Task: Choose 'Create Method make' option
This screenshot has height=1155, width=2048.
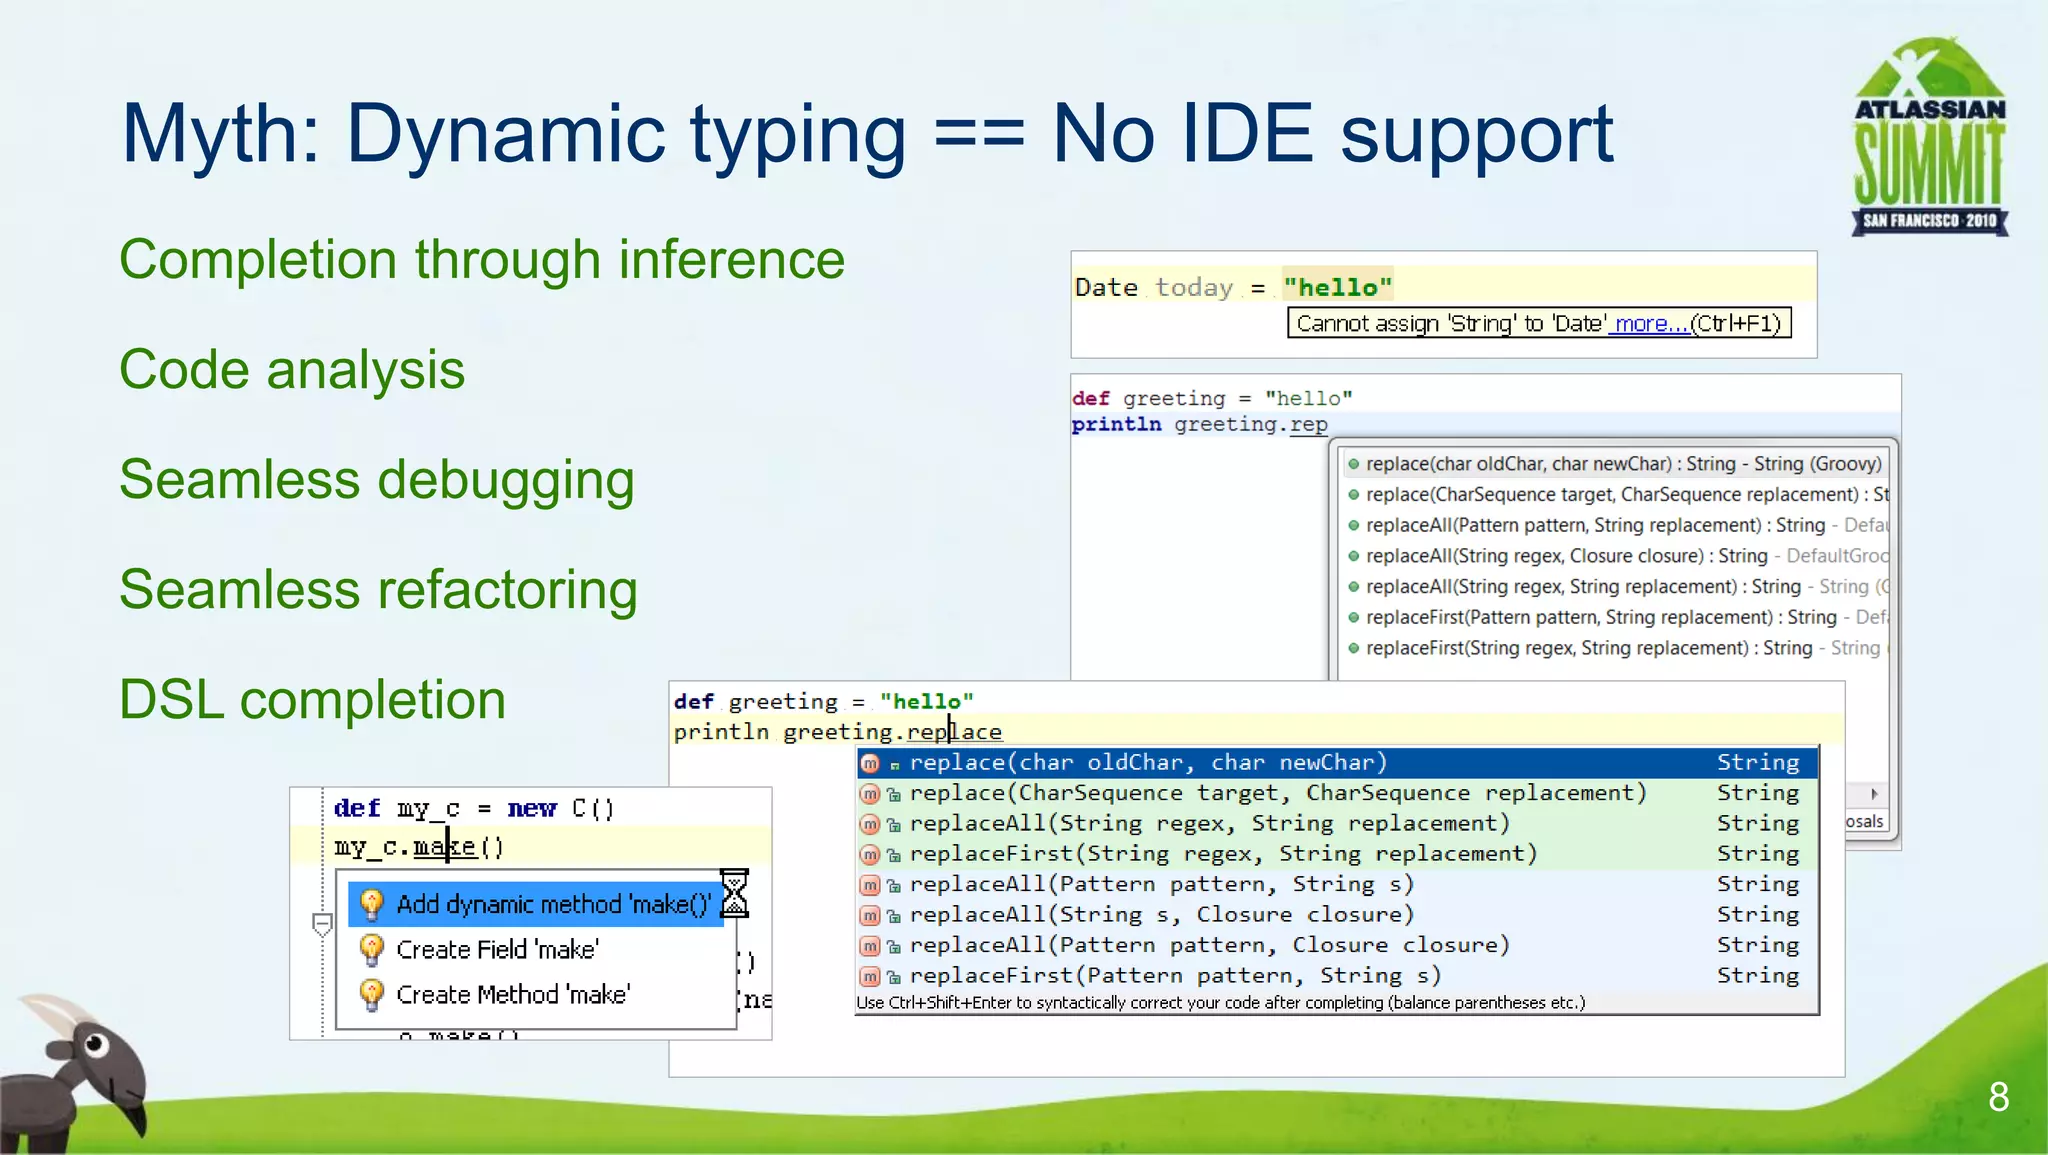Action: point(512,994)
